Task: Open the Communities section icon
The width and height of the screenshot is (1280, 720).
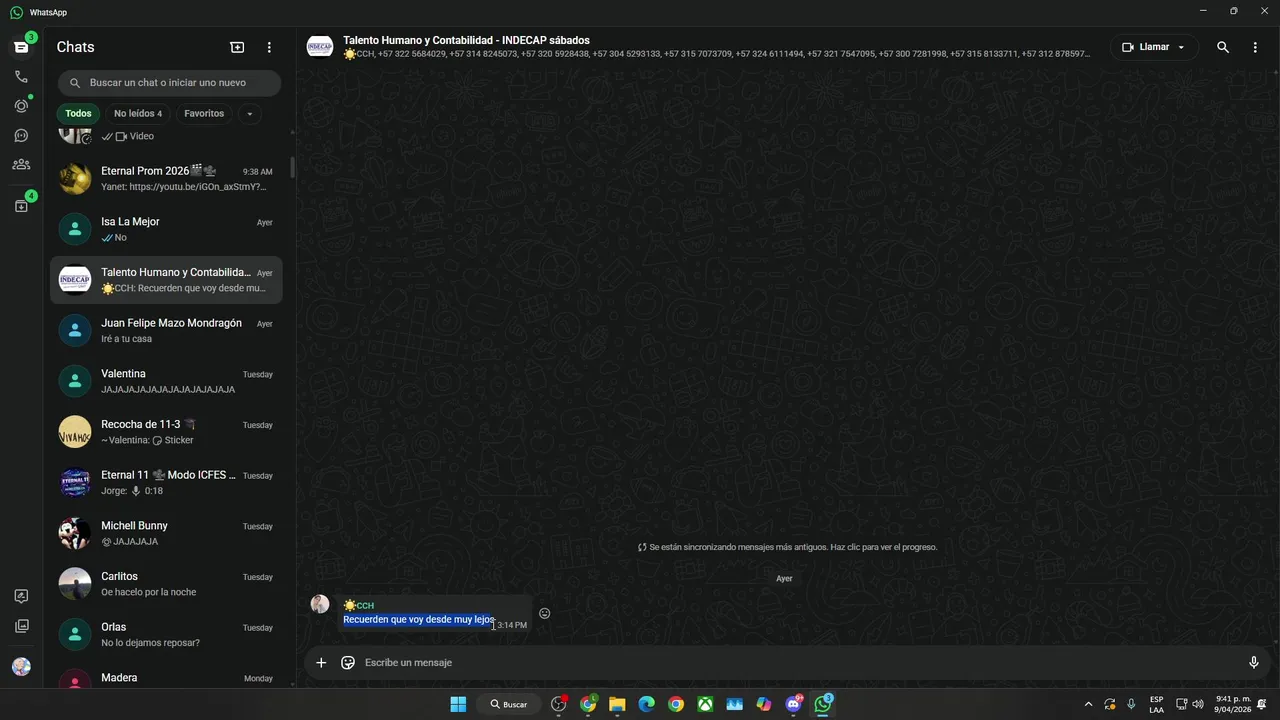Action: [21, 164]
